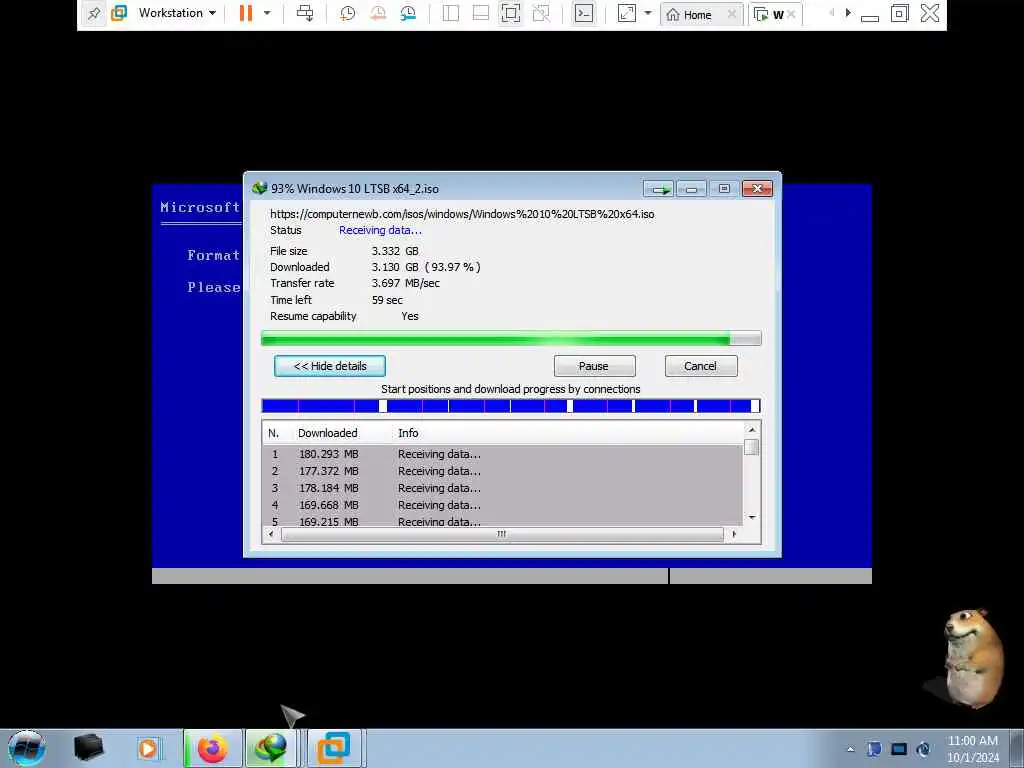1024x768 pixels.
Task: Click the horizontal scrollbar right arrow
Action: point(733,534)
